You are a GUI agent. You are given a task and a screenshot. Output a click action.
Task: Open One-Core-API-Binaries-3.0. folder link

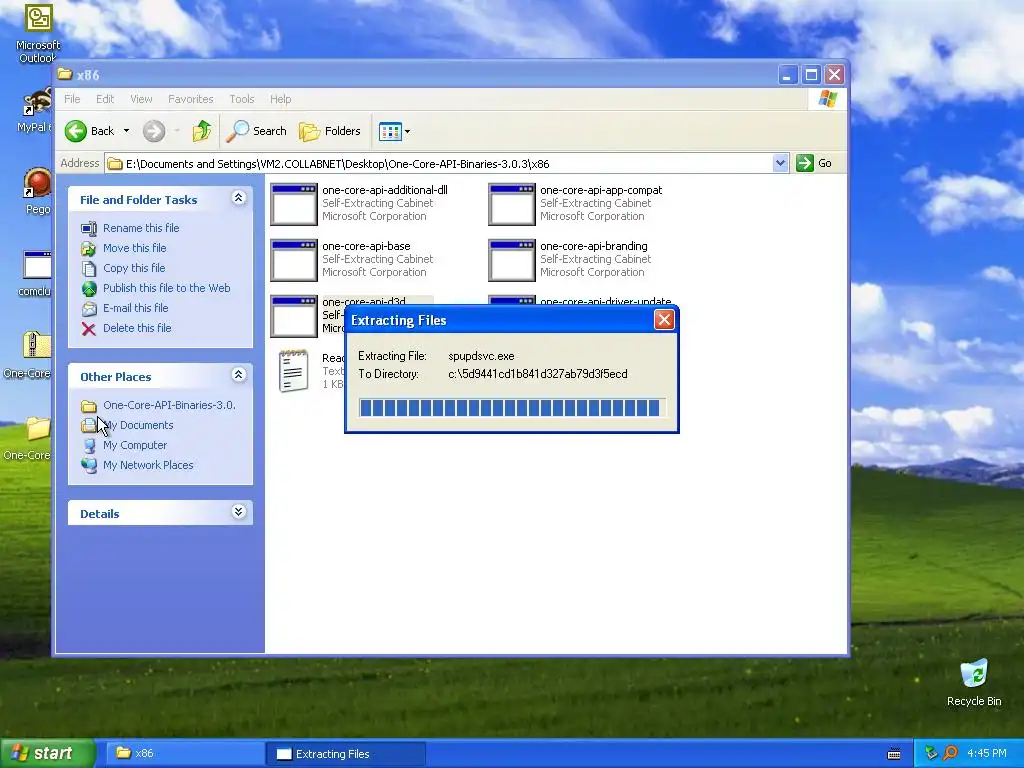pos(169,406)
